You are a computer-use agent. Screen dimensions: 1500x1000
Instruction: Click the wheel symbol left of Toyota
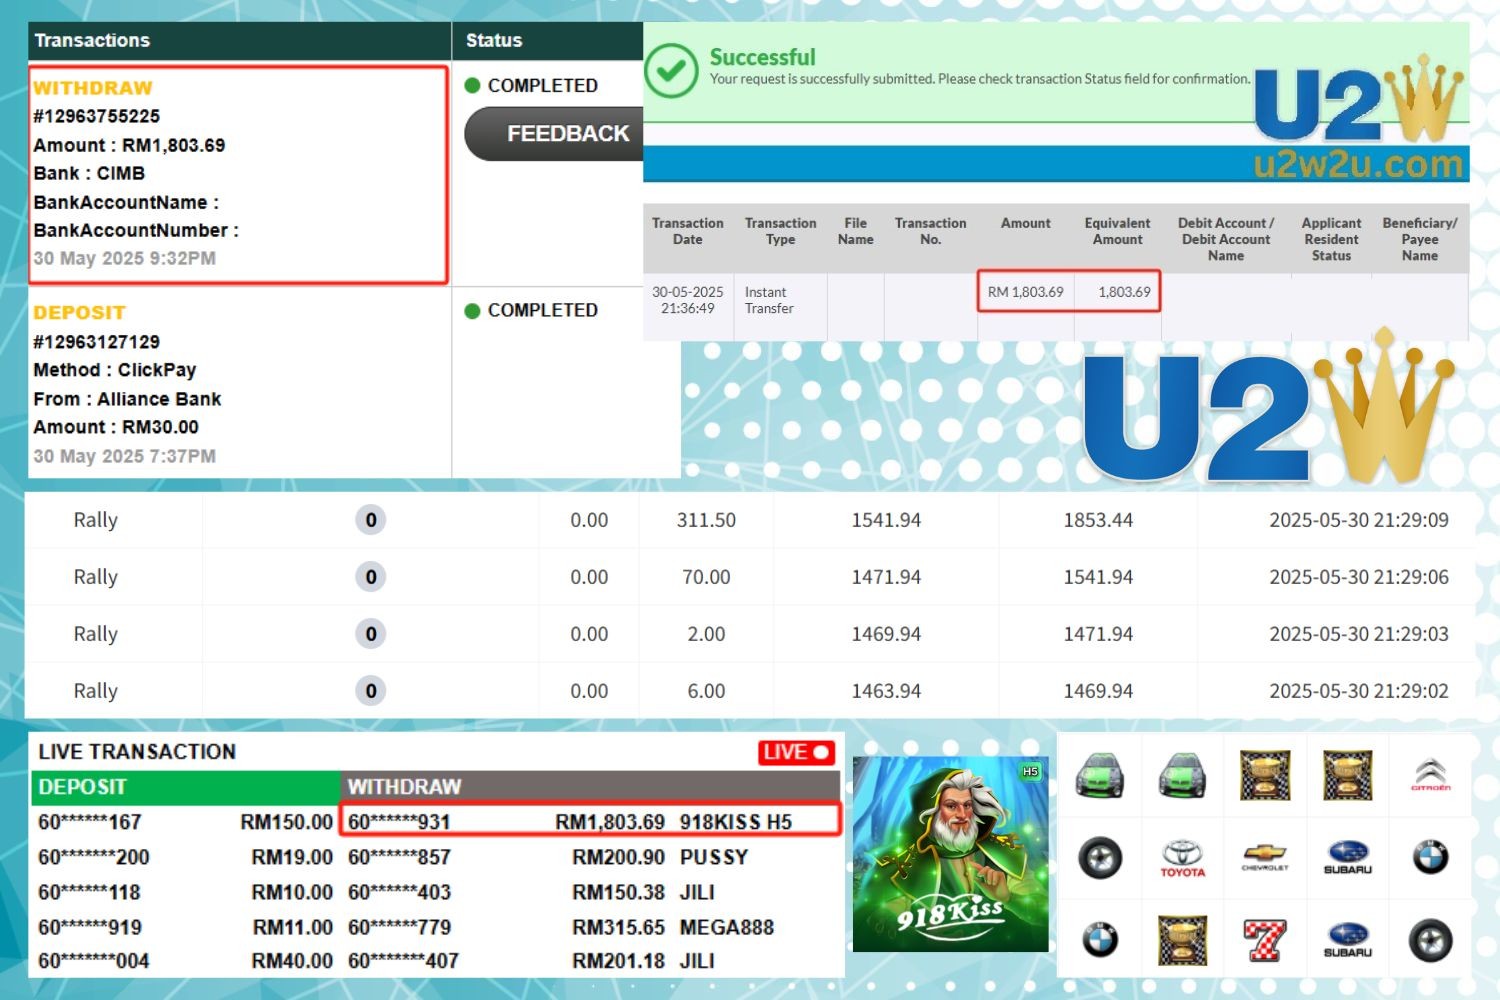click(1100, 858)
